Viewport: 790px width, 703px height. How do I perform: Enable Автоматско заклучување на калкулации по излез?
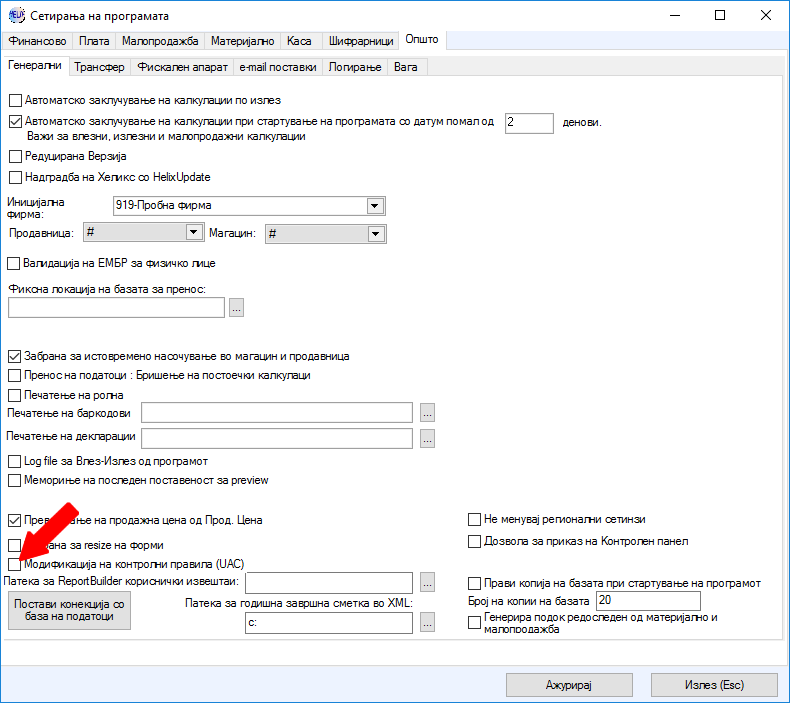coord(16,100)
